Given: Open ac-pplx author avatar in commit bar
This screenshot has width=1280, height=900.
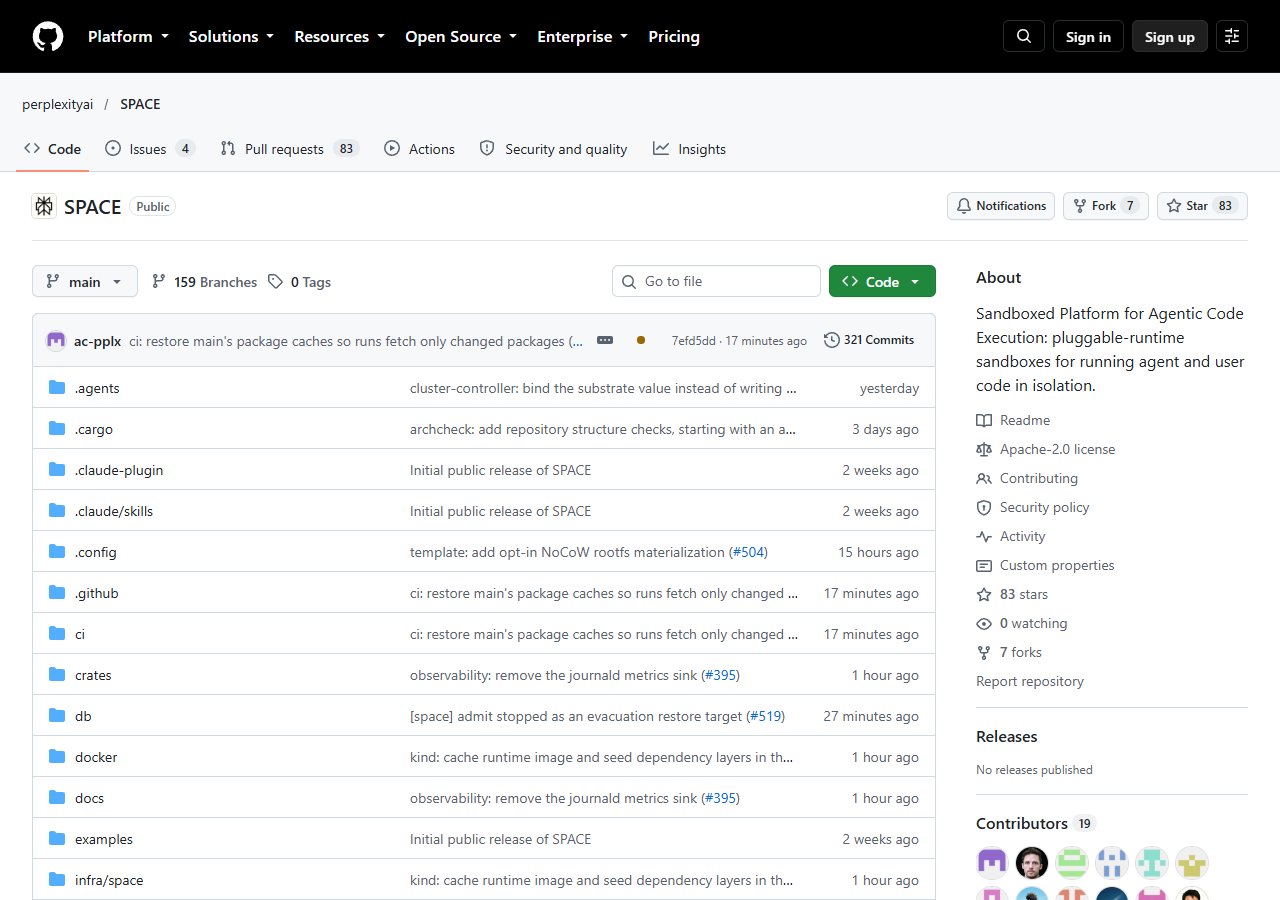Looking at the screenshot, I should tap(56, 341).
